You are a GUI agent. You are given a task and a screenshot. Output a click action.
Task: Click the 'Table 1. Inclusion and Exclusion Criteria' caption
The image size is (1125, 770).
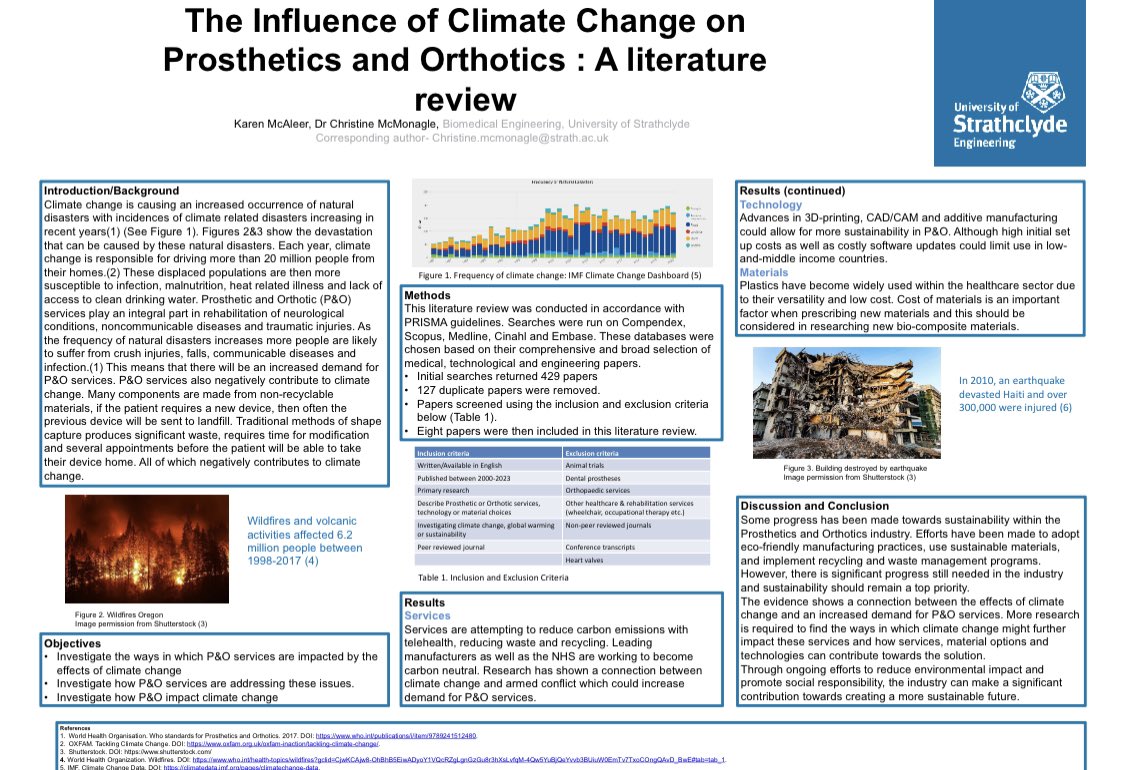(x=493, y=578)
